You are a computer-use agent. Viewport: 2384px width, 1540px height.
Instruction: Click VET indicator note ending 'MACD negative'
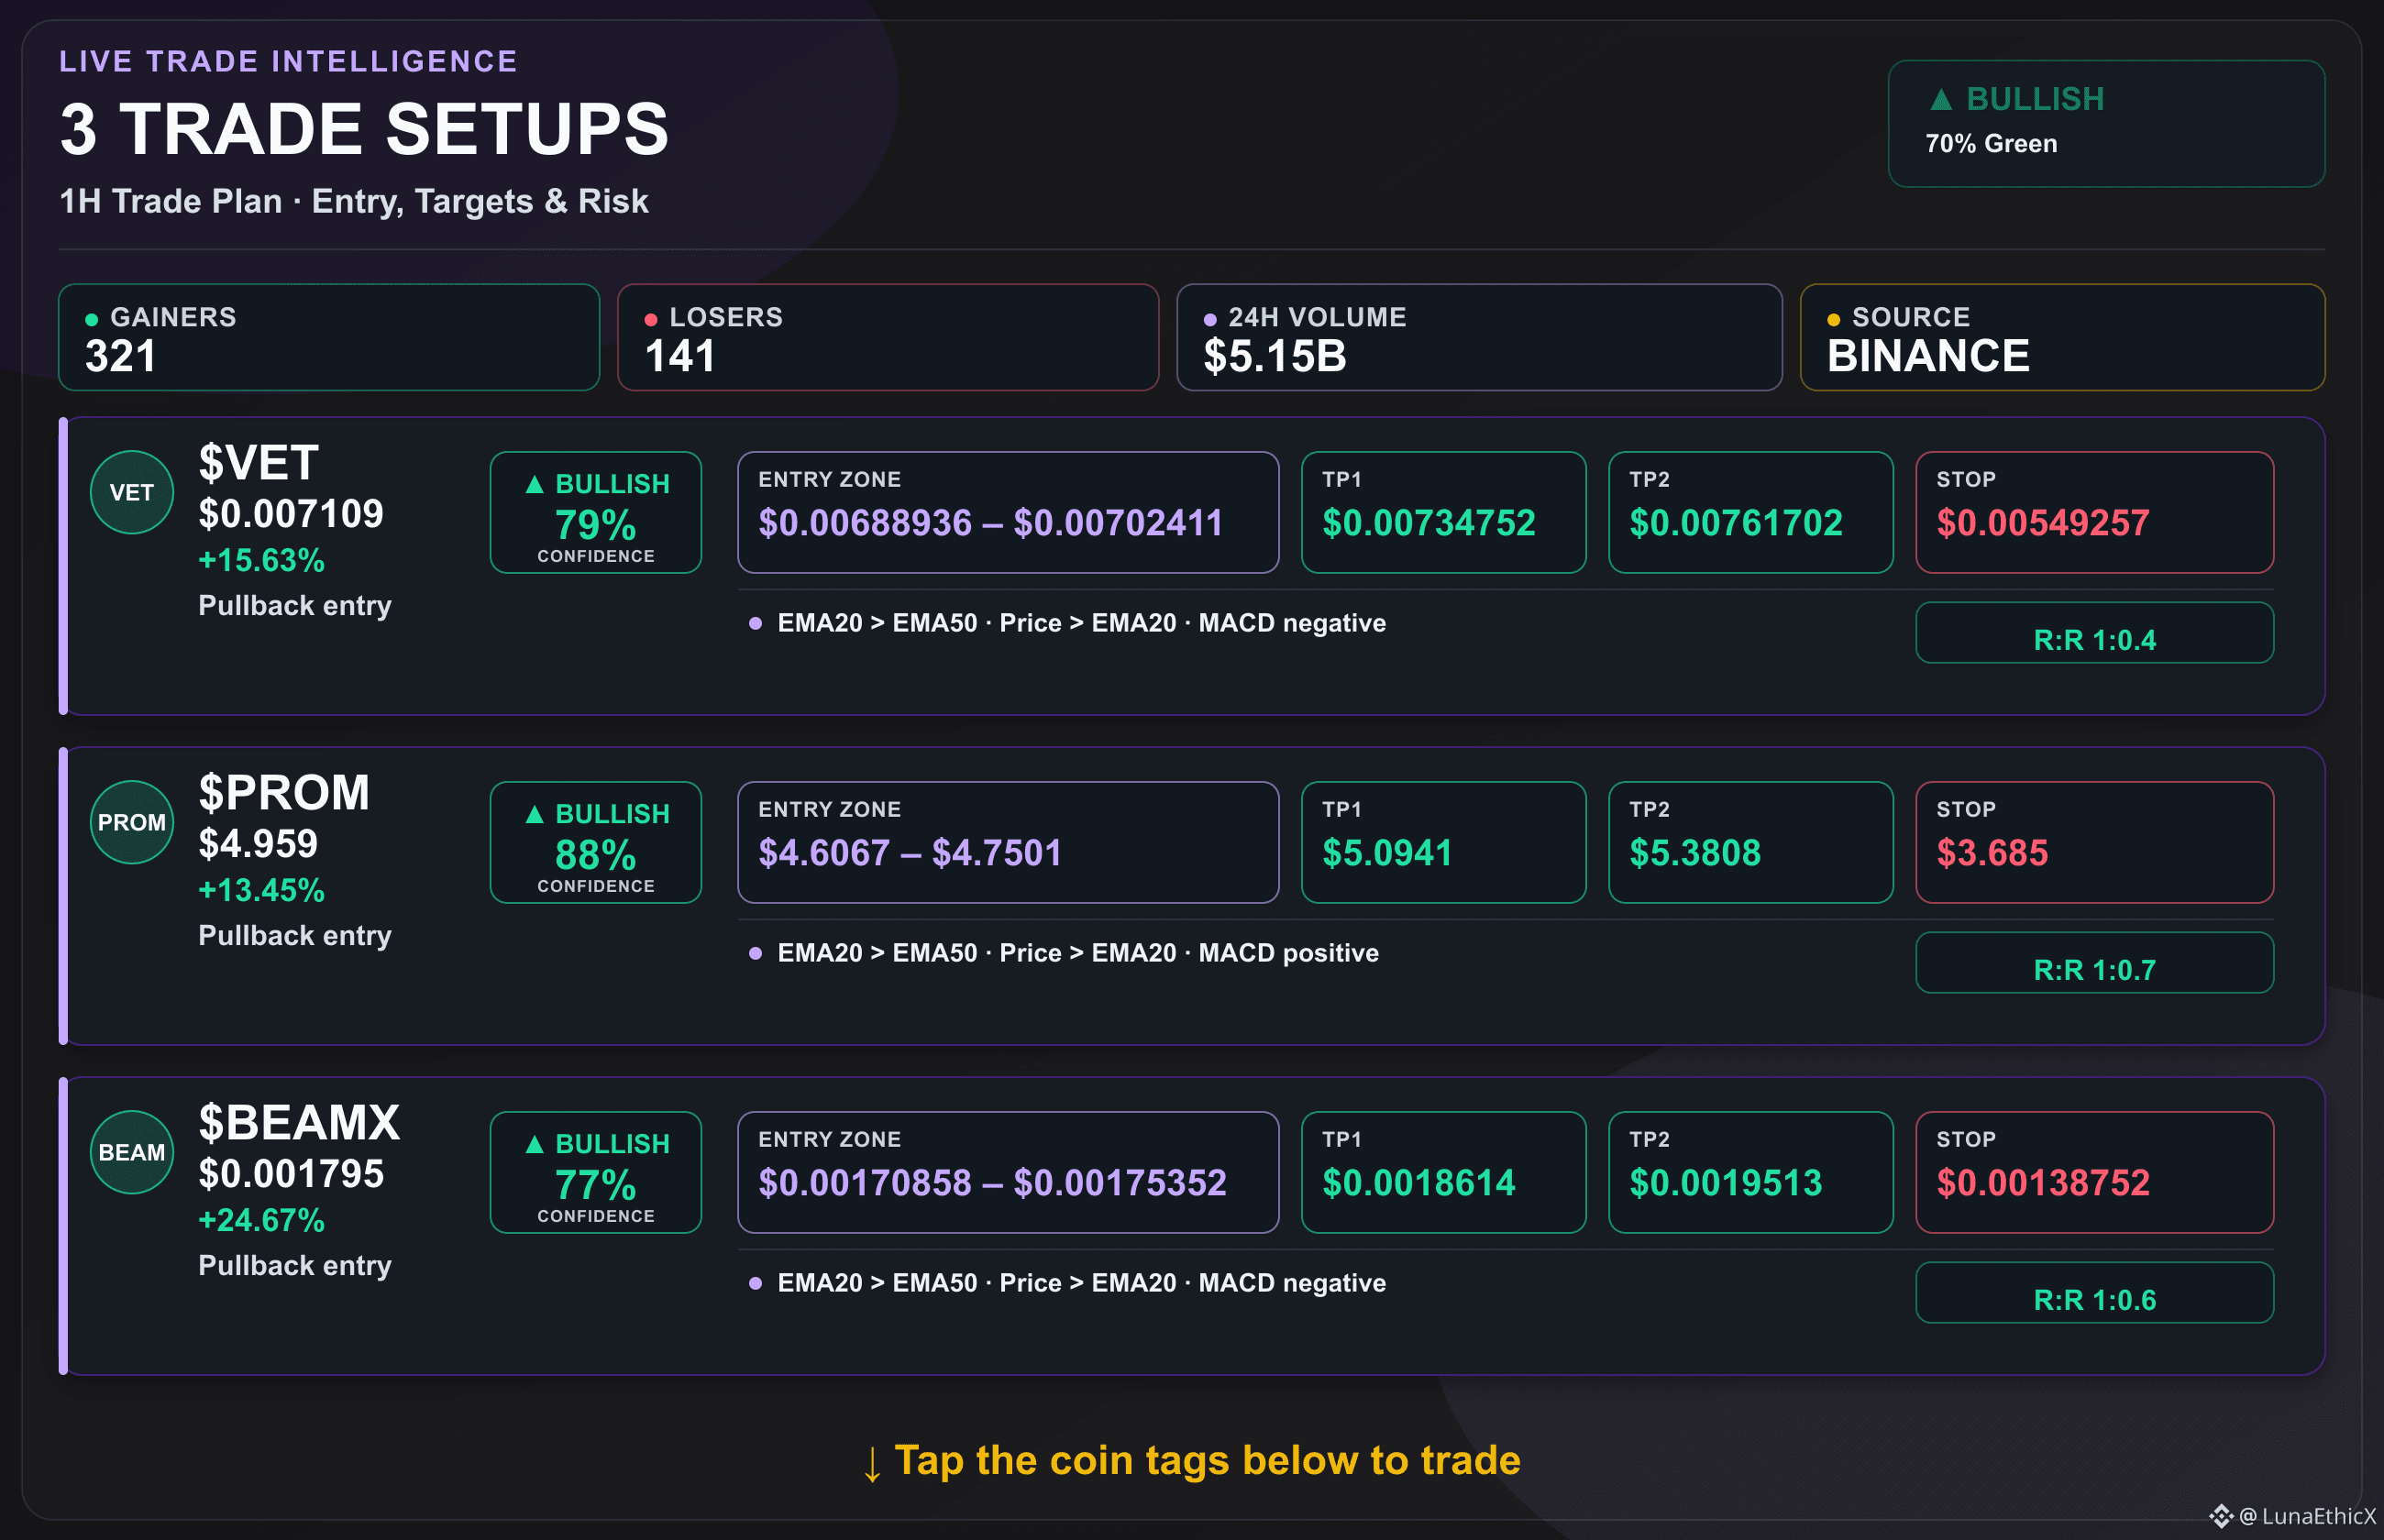[x=1081, y=623]
